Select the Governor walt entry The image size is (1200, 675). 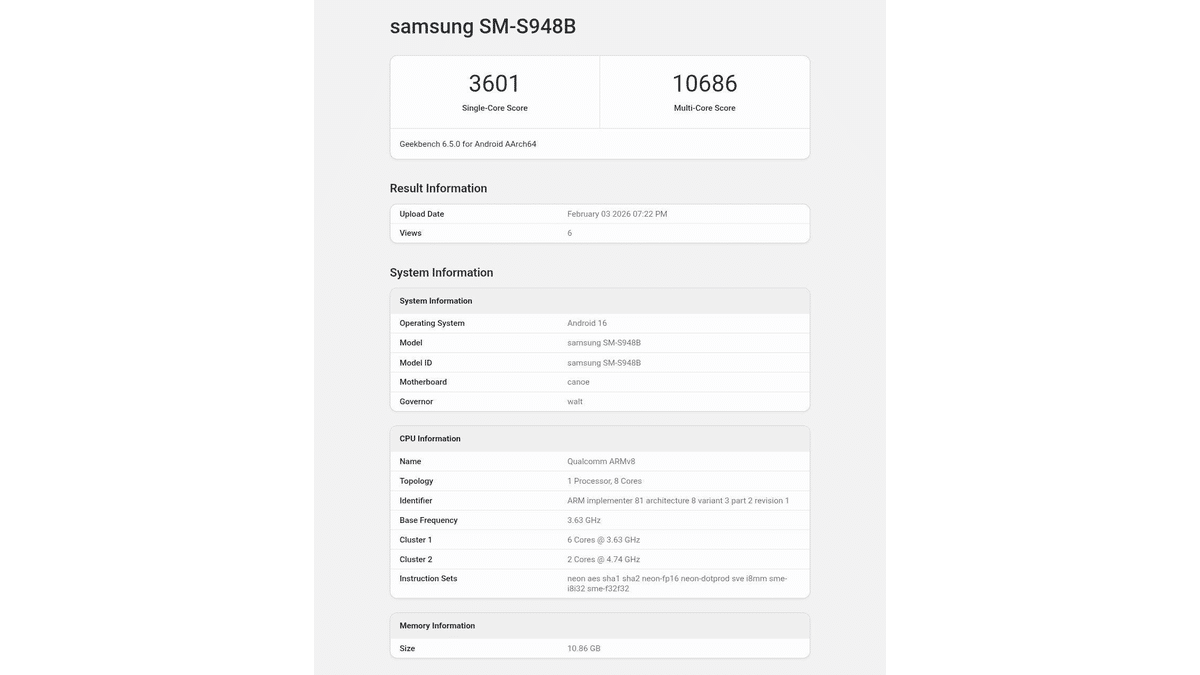[x=600, y=400]
